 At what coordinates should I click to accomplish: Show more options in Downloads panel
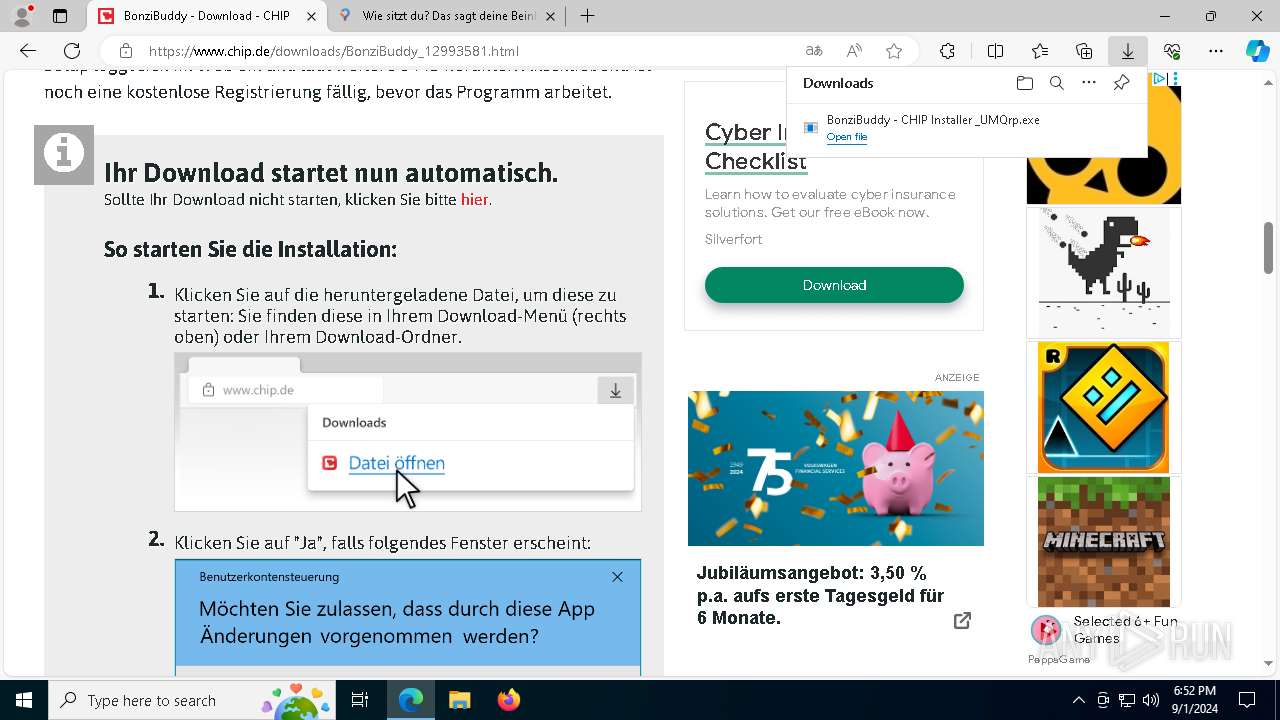tap(1089, 83)
